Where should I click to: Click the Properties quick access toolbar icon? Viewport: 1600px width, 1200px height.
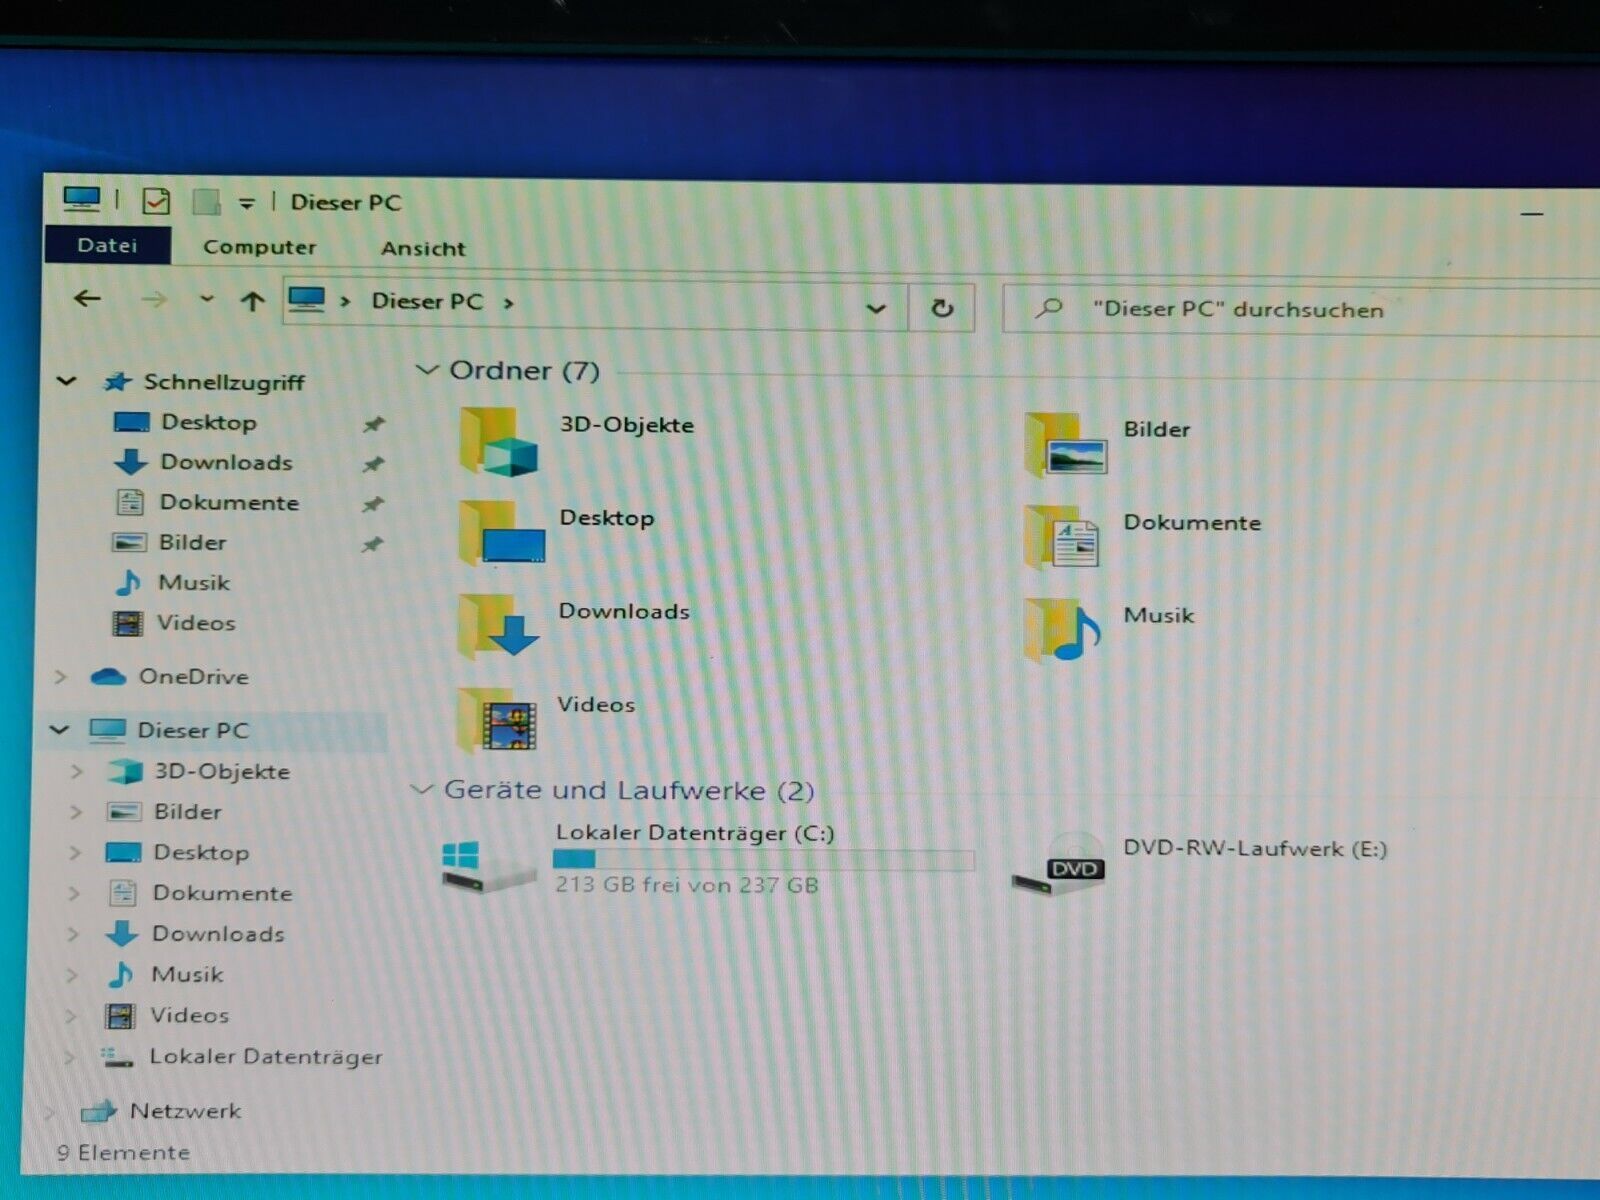(x=156, y=202)
